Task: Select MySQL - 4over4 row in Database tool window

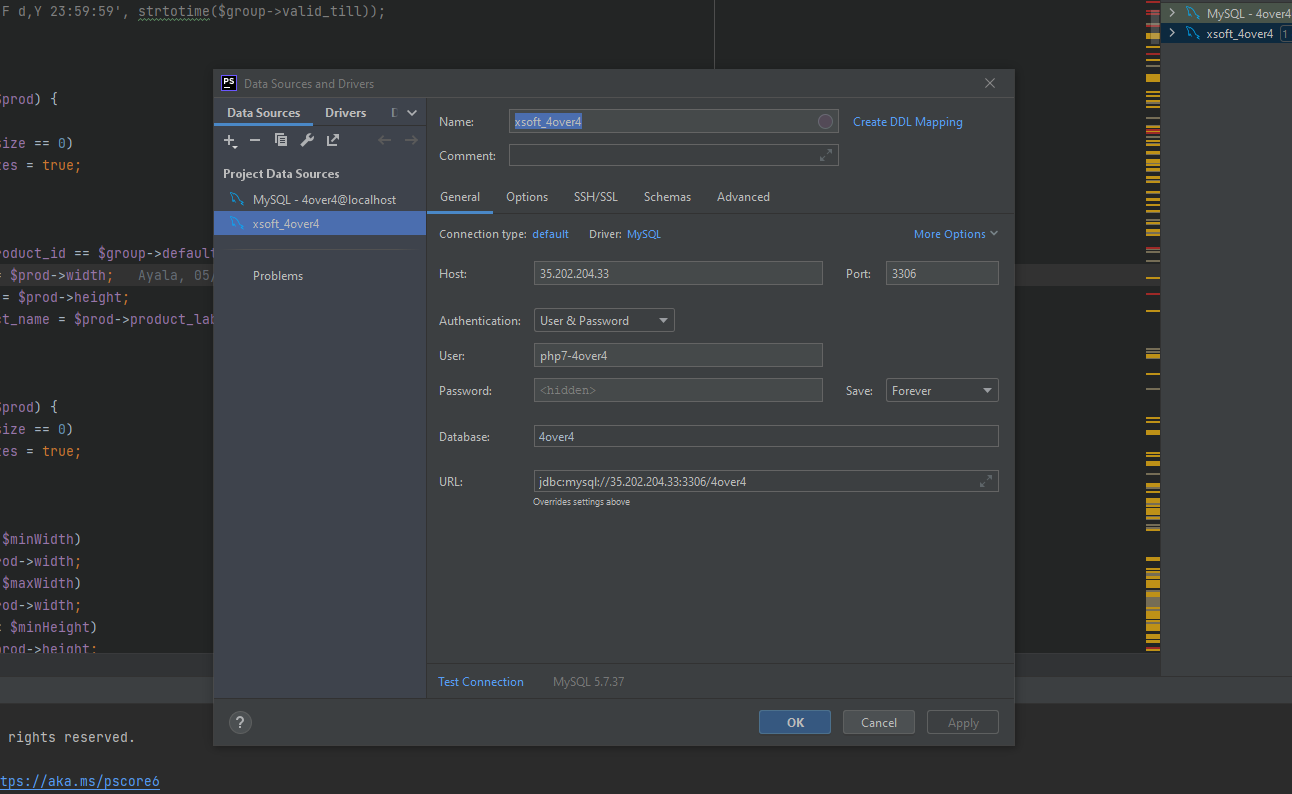Action: (1227, 13)
